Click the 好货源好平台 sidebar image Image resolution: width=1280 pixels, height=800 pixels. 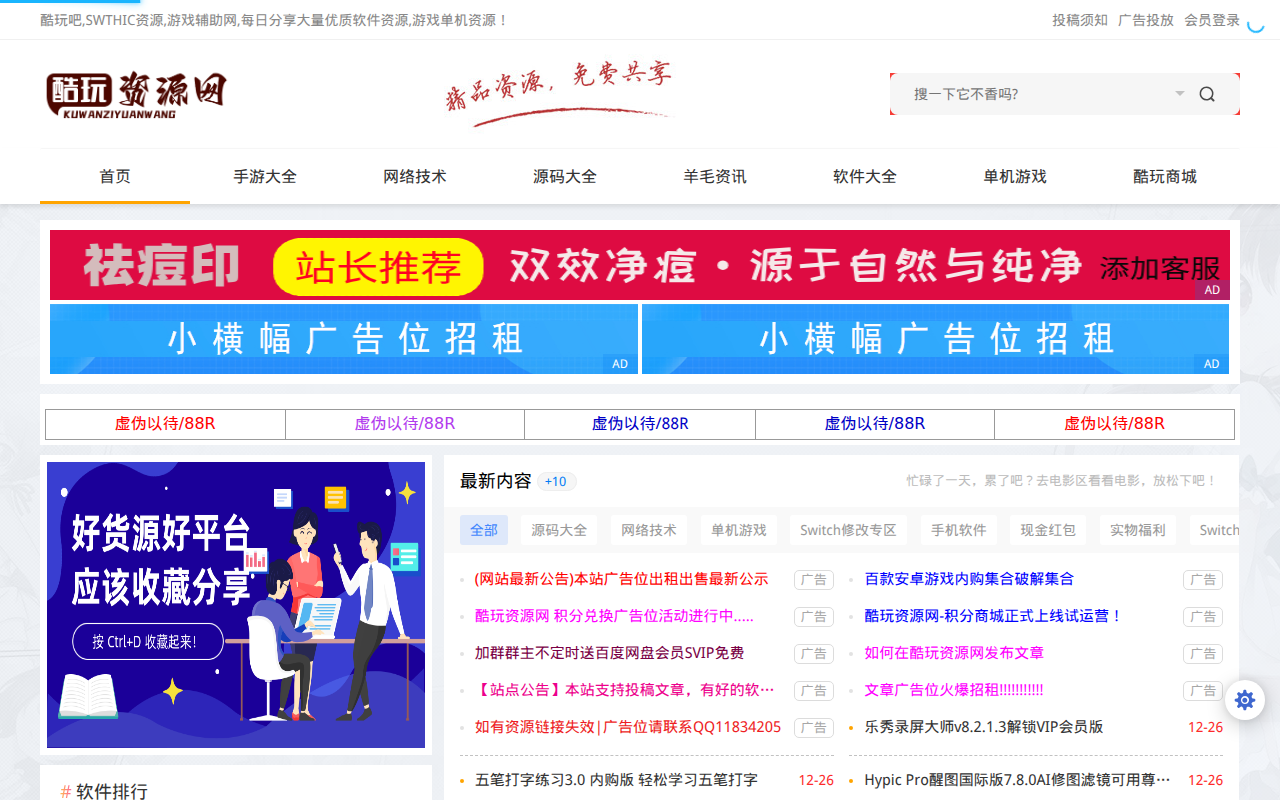(237, 605)
